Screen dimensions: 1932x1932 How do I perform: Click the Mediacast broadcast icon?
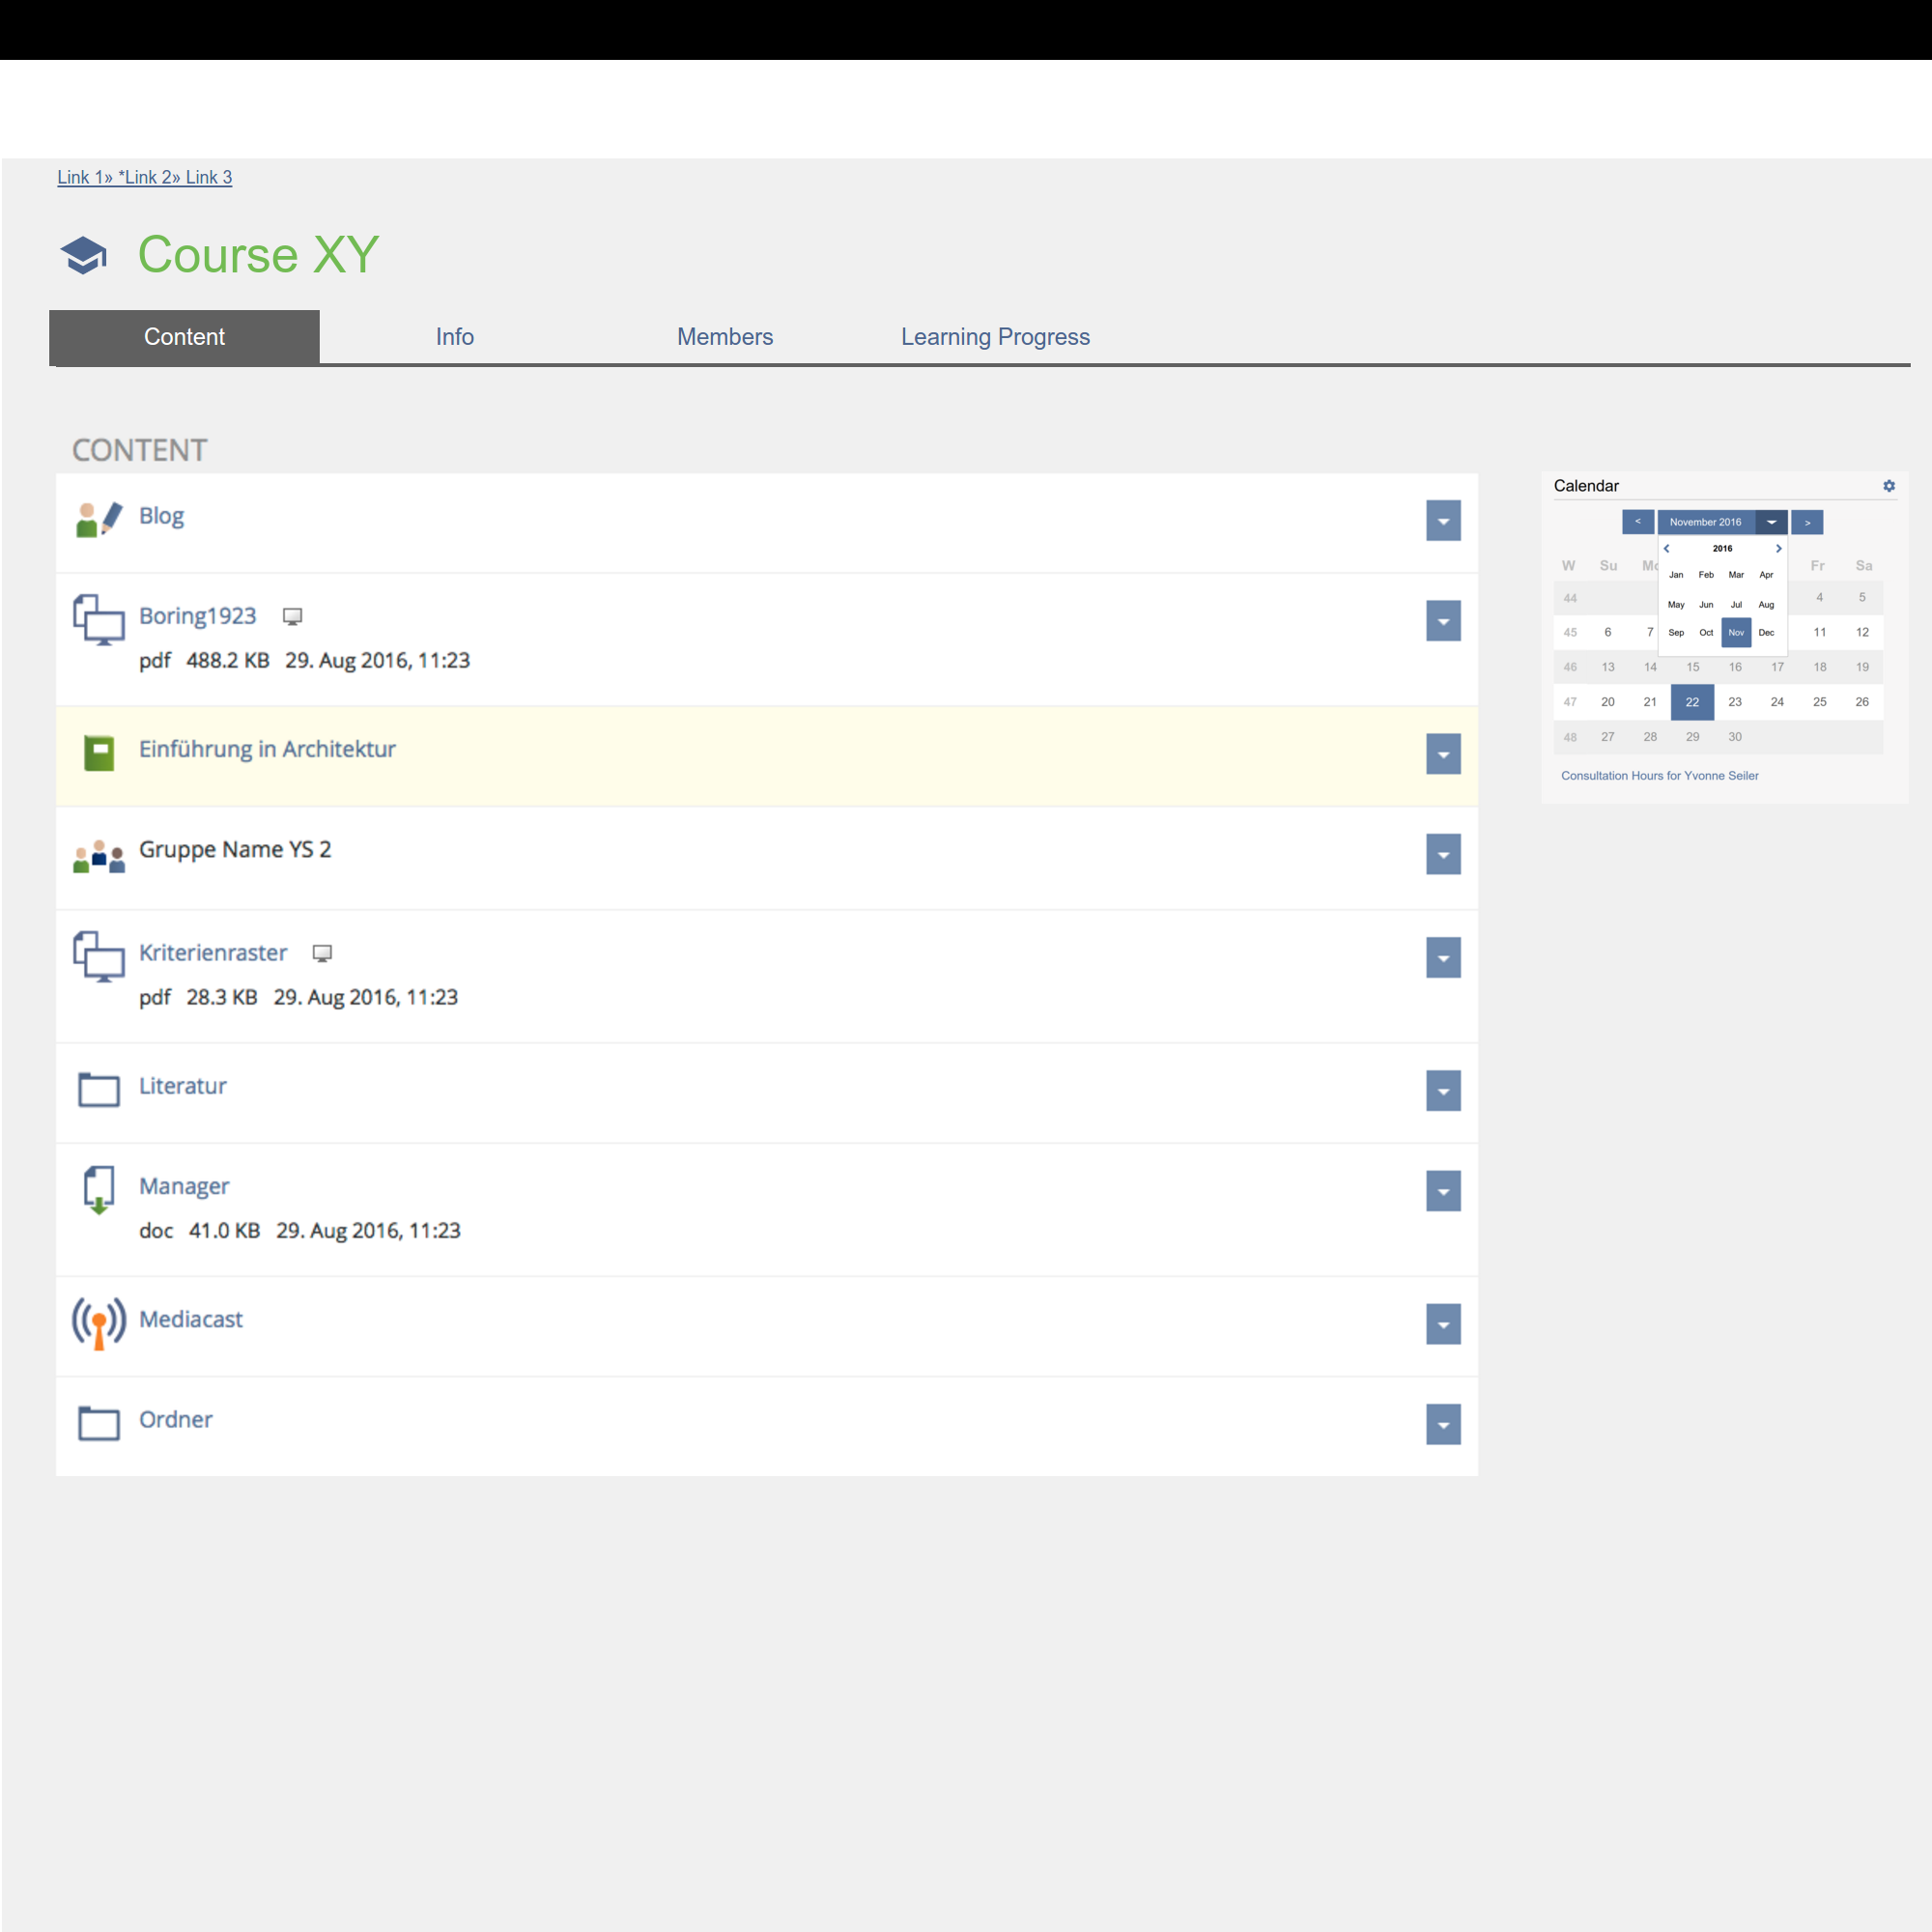click(x=98, y=1322)
